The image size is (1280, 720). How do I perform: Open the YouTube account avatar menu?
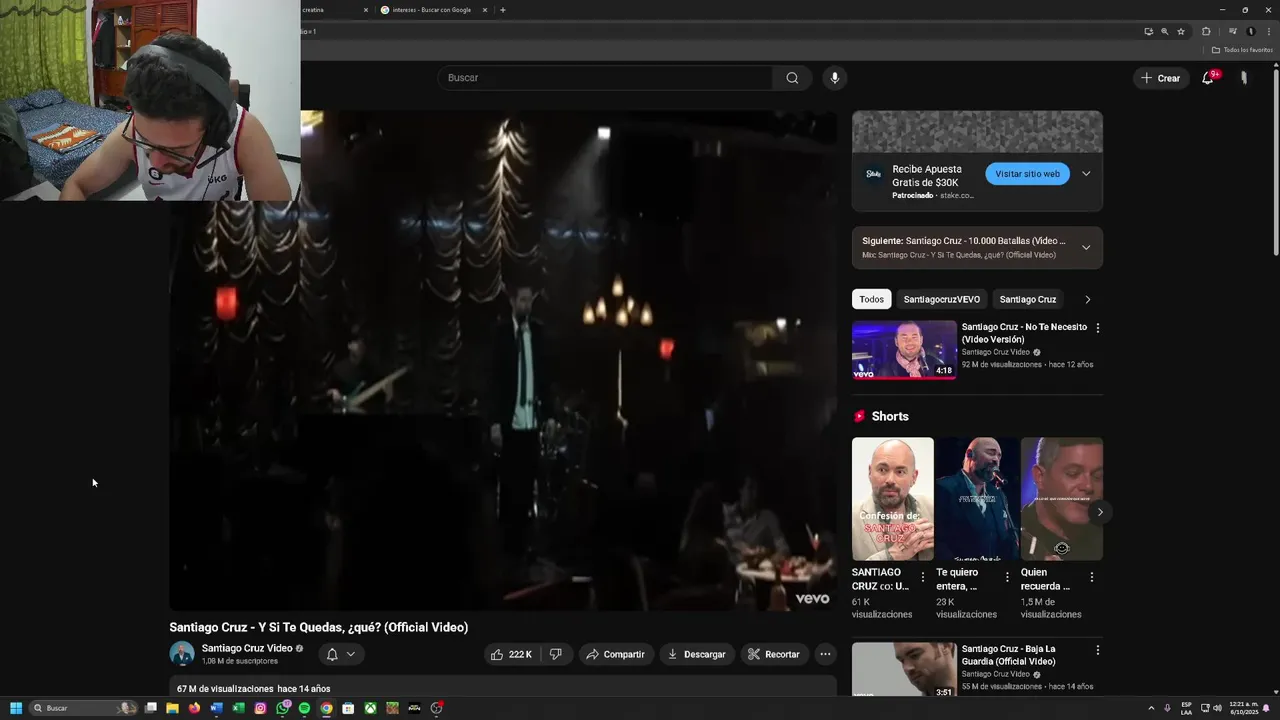pos(1244,78)
